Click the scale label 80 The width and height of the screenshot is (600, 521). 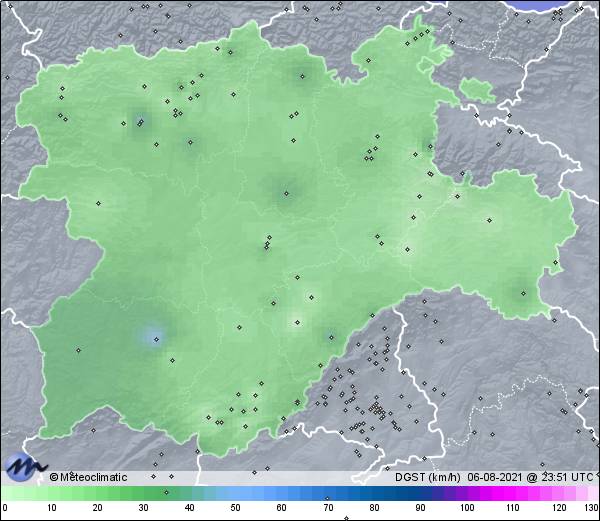374,508
